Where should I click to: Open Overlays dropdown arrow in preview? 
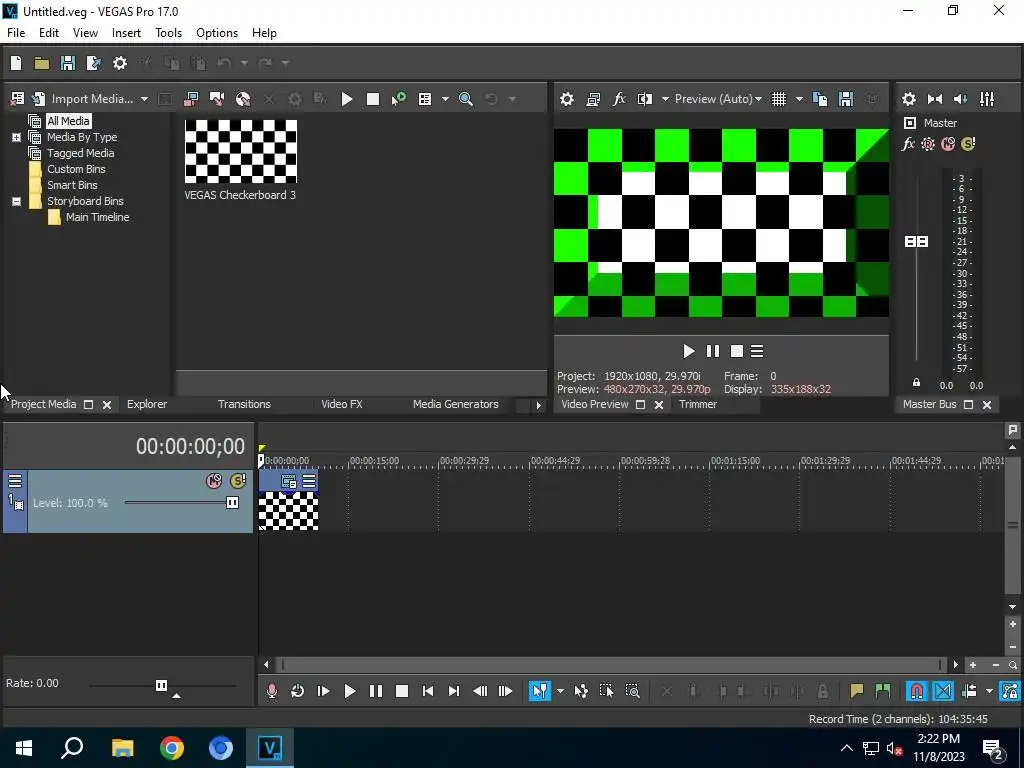click(799, 99)
